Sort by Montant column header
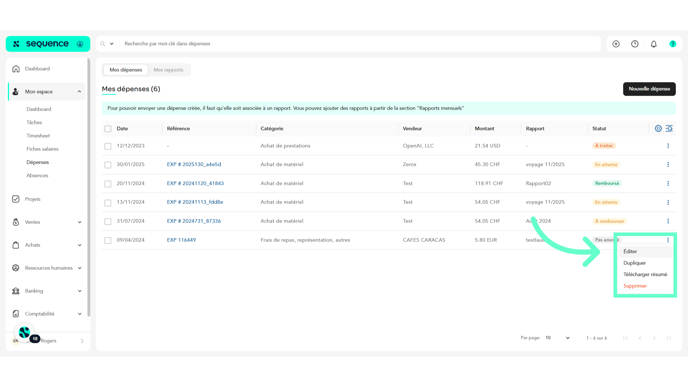Image resolution: width=688 pixels, height=387 pixels. tap(484, 129)
